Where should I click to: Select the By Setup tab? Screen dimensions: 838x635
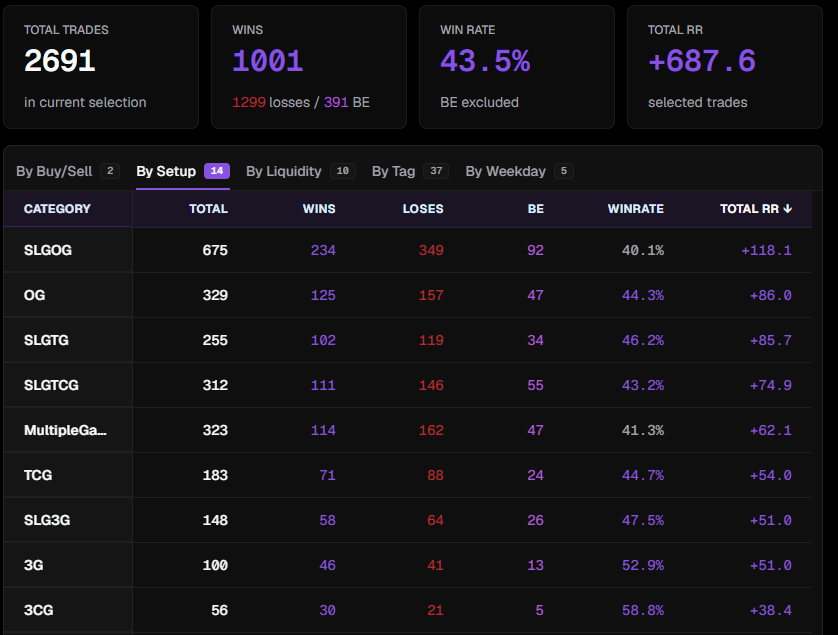coord(183,171)
